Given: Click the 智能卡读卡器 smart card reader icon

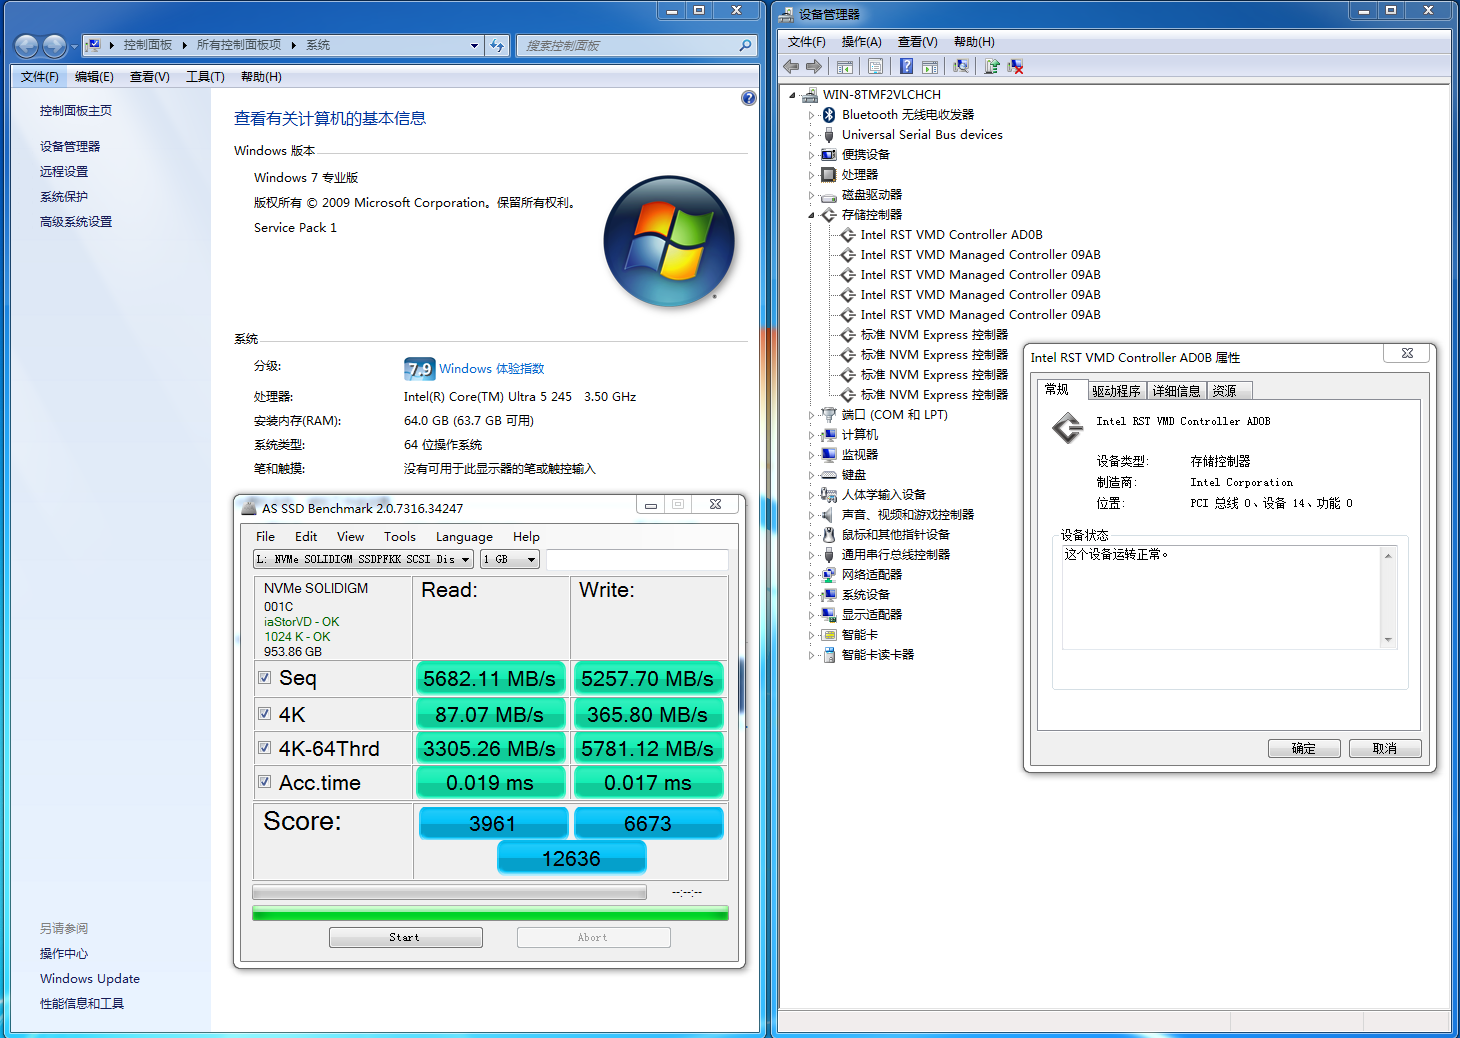Looking at the screenshot, I should pyautogui.click(x=828, y=655).
